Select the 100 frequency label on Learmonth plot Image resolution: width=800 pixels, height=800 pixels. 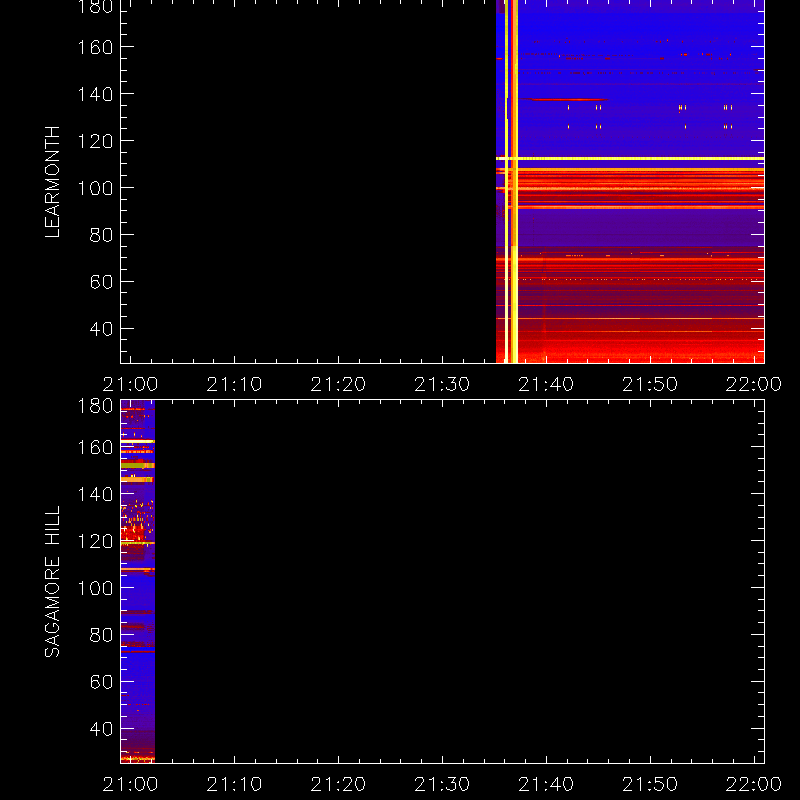pyautogui.click(x=95, y=188)
